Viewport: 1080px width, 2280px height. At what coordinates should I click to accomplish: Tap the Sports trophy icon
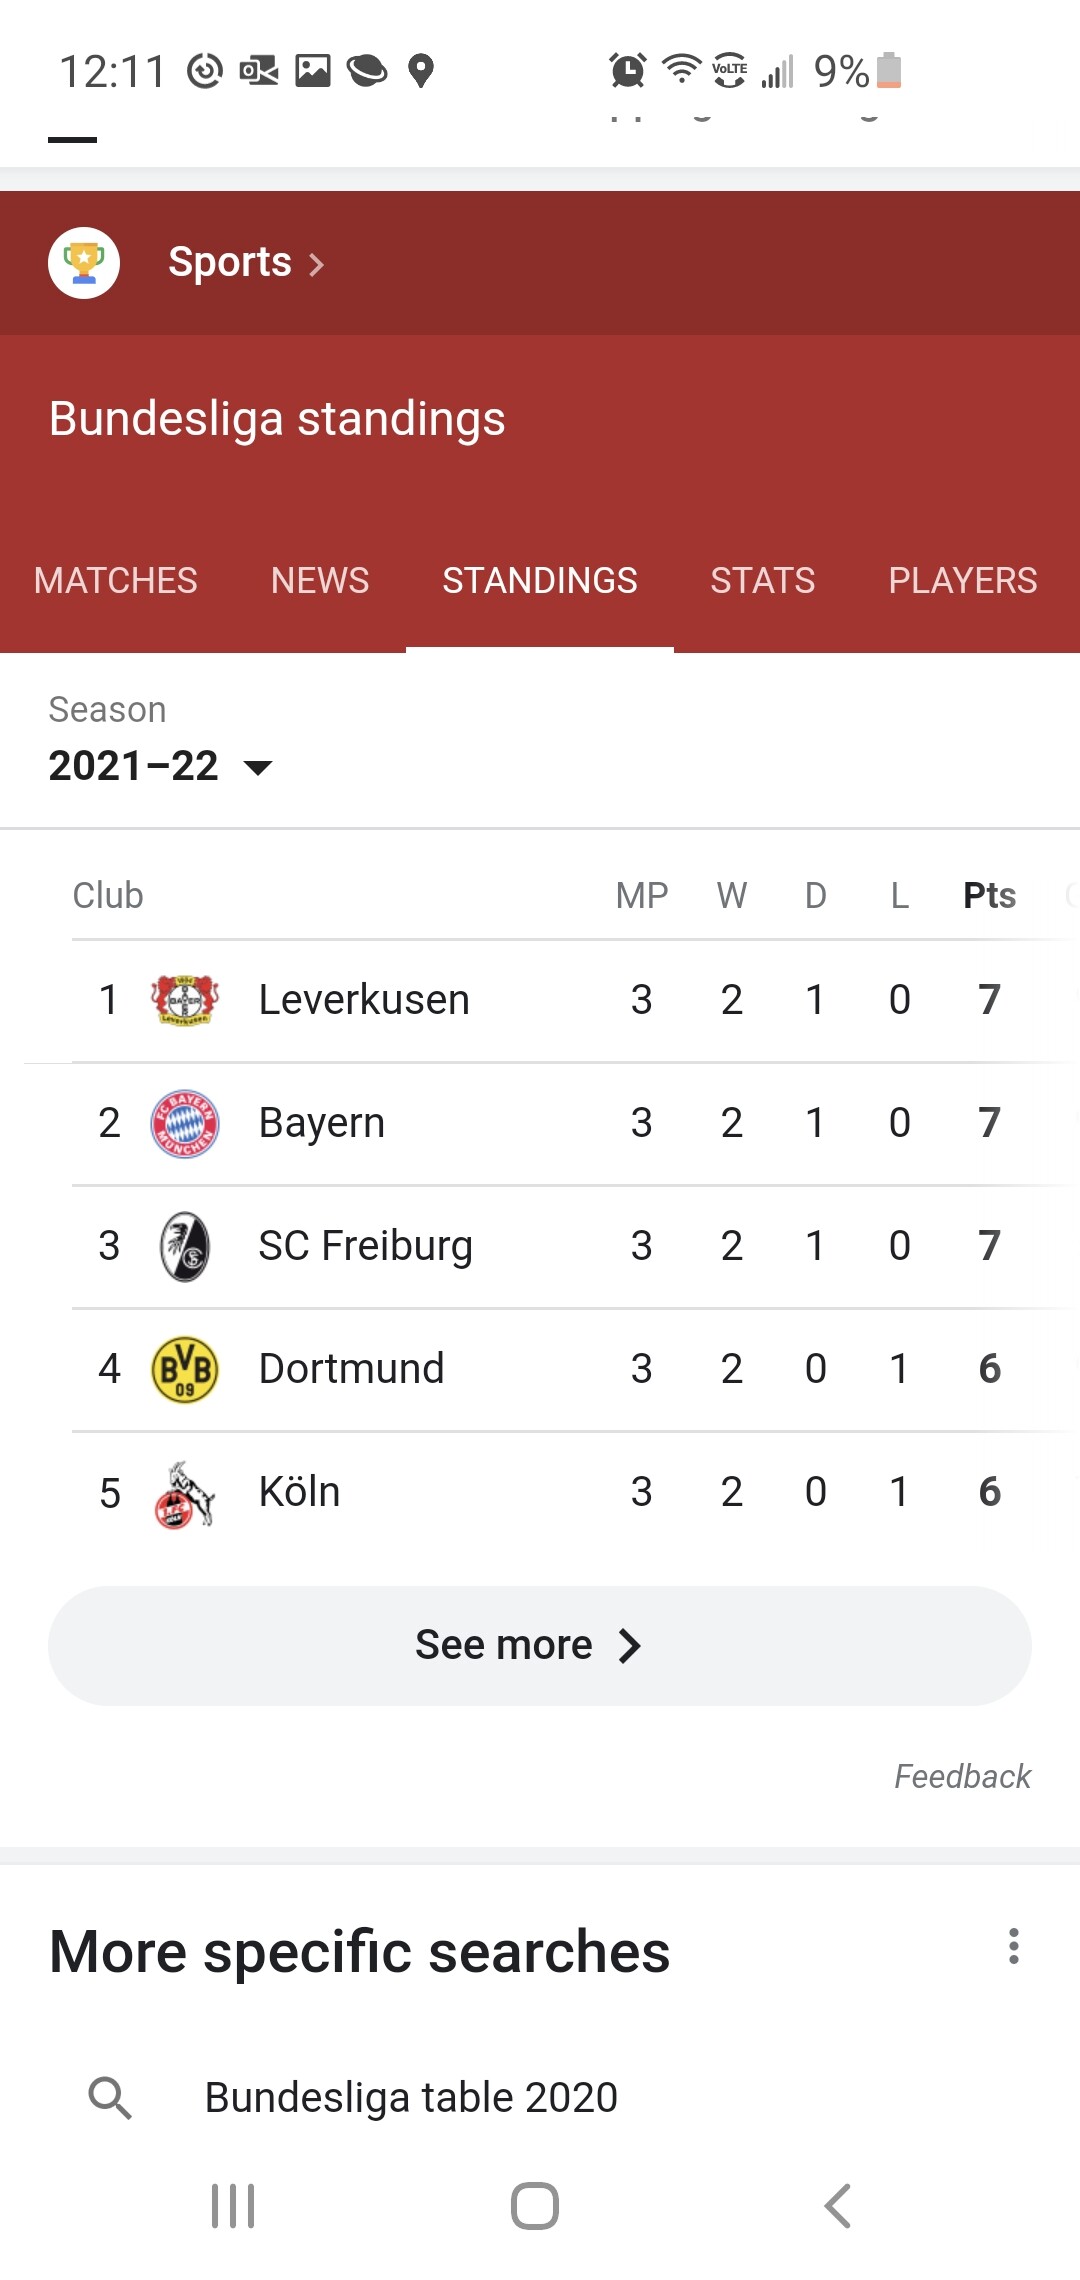(84, 263)
